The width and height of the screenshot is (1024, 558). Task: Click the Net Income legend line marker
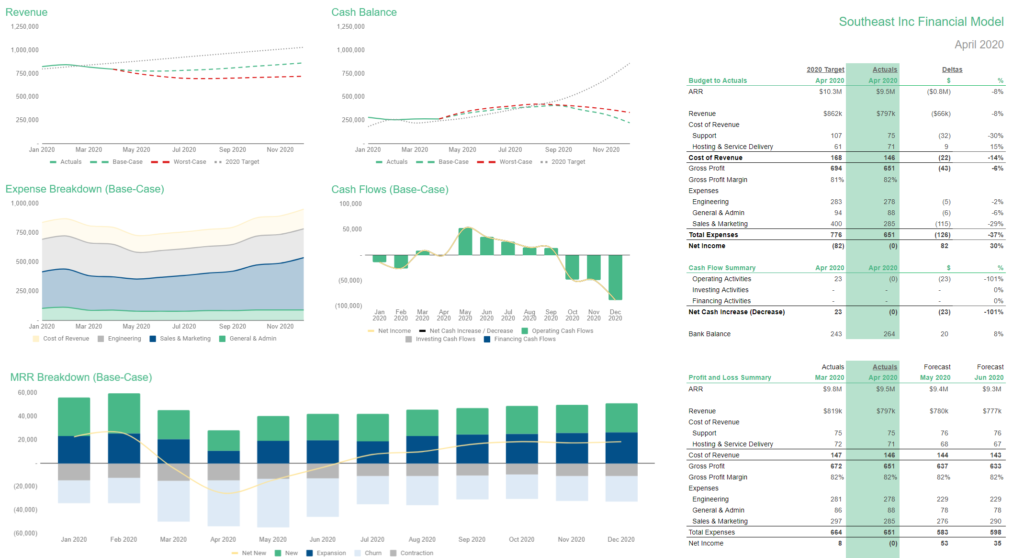(372, 330)
